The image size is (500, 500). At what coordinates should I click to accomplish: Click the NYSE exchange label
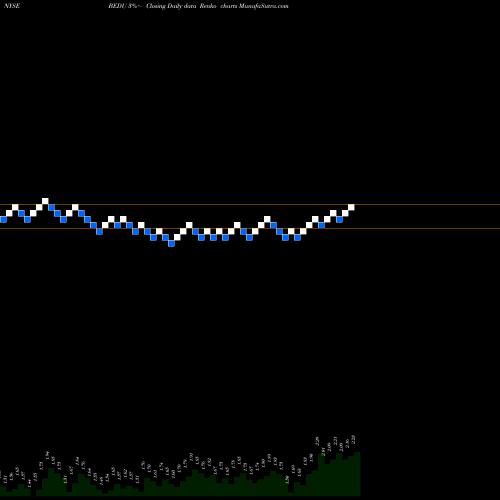click(12, 6)
